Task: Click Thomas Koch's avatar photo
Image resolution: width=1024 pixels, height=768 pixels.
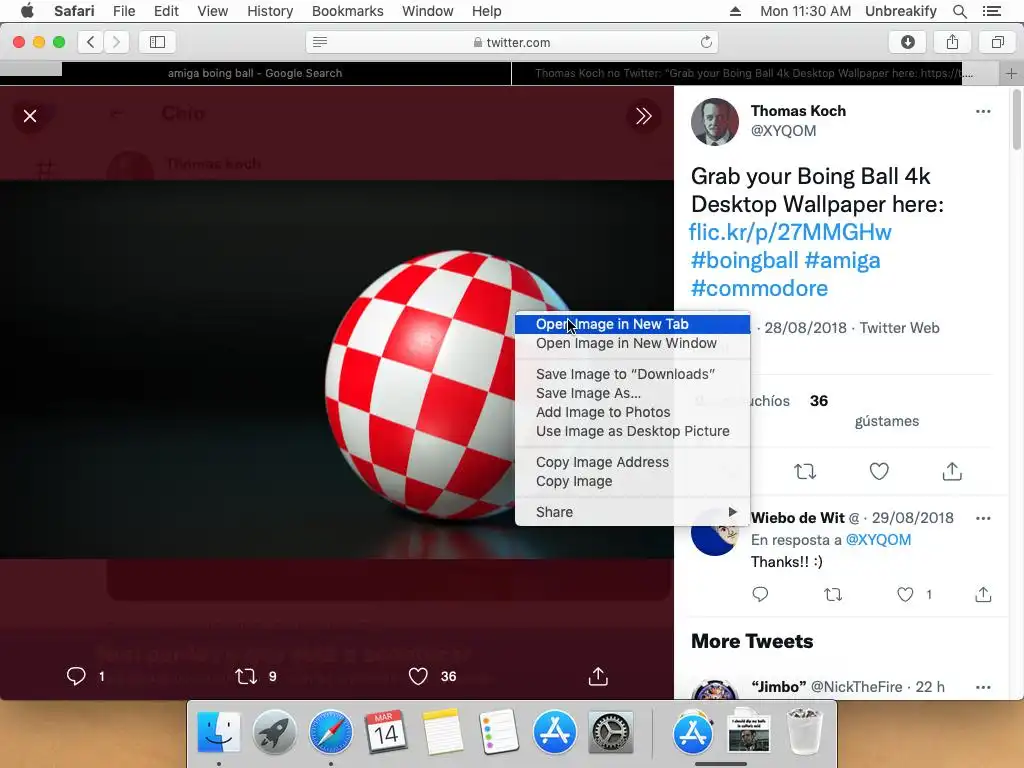Action: pyautogui.click(x=714, y=121)
